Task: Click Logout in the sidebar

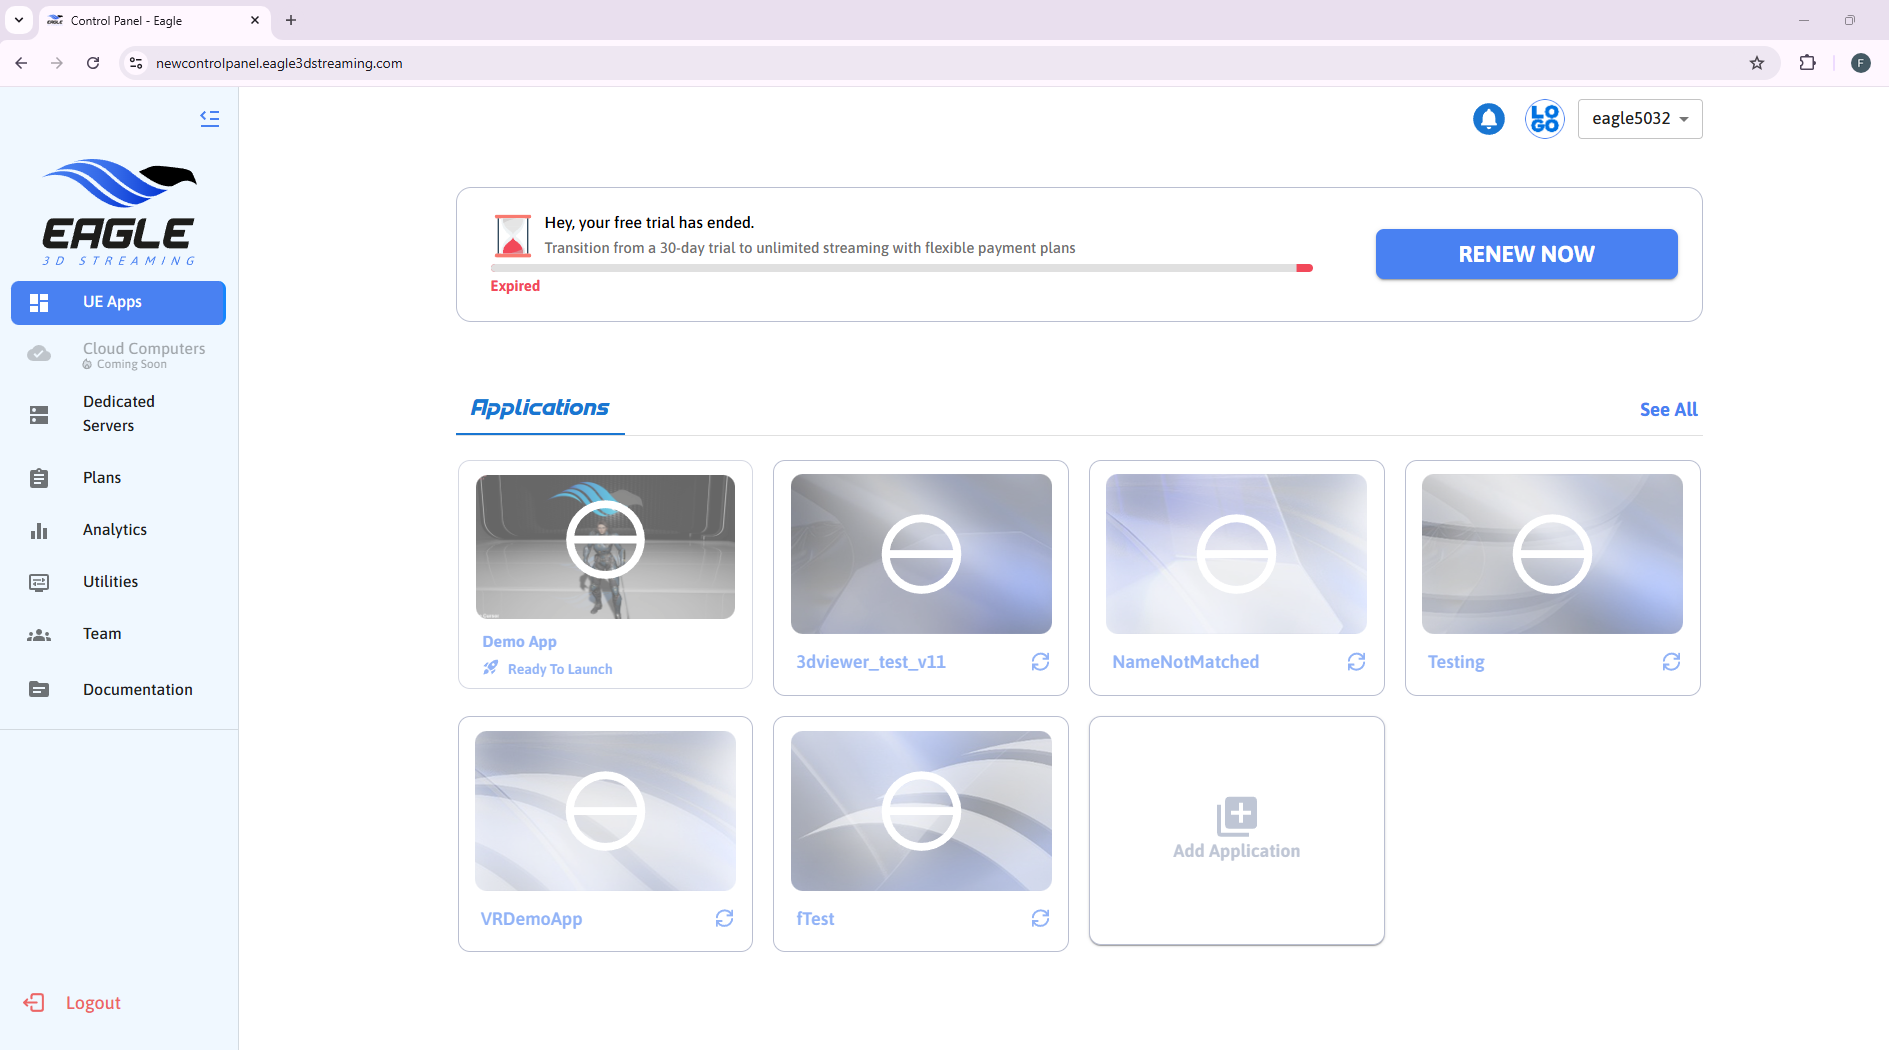Action: pyautogui.click(x=92, y=1003)
